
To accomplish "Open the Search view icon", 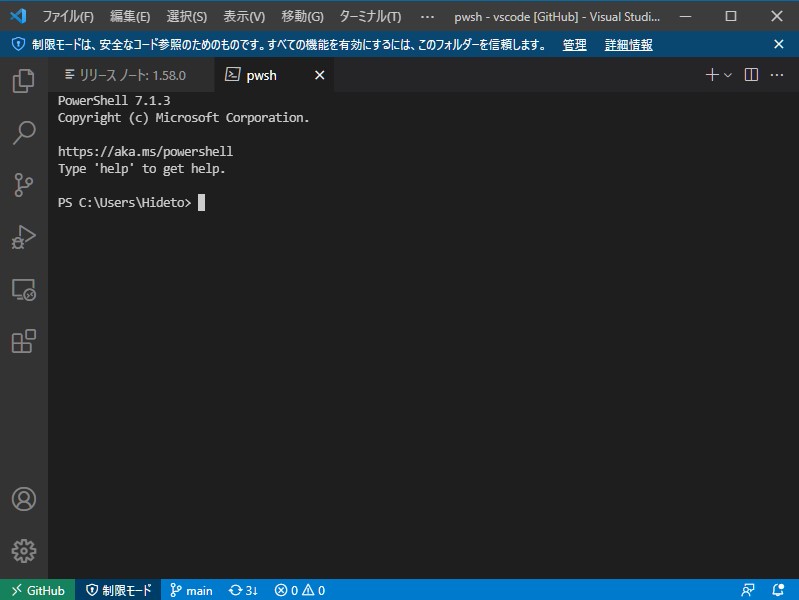I will pos(23,133).
